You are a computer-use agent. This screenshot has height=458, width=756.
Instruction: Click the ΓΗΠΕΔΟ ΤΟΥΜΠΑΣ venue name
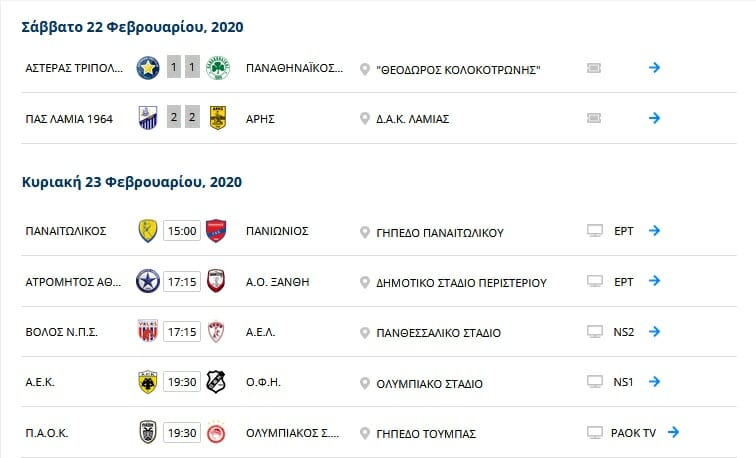(426, 434)
